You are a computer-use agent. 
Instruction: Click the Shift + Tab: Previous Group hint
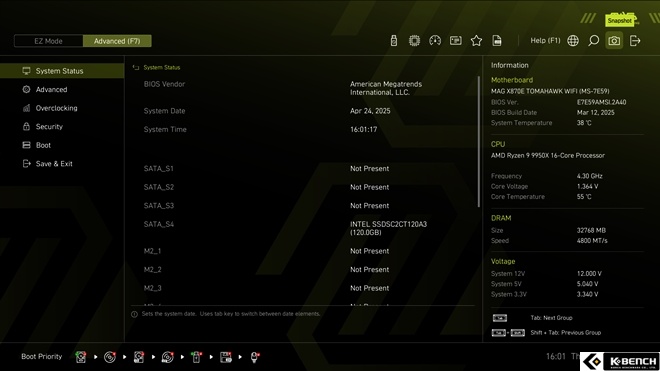click(x=565, y=332)
